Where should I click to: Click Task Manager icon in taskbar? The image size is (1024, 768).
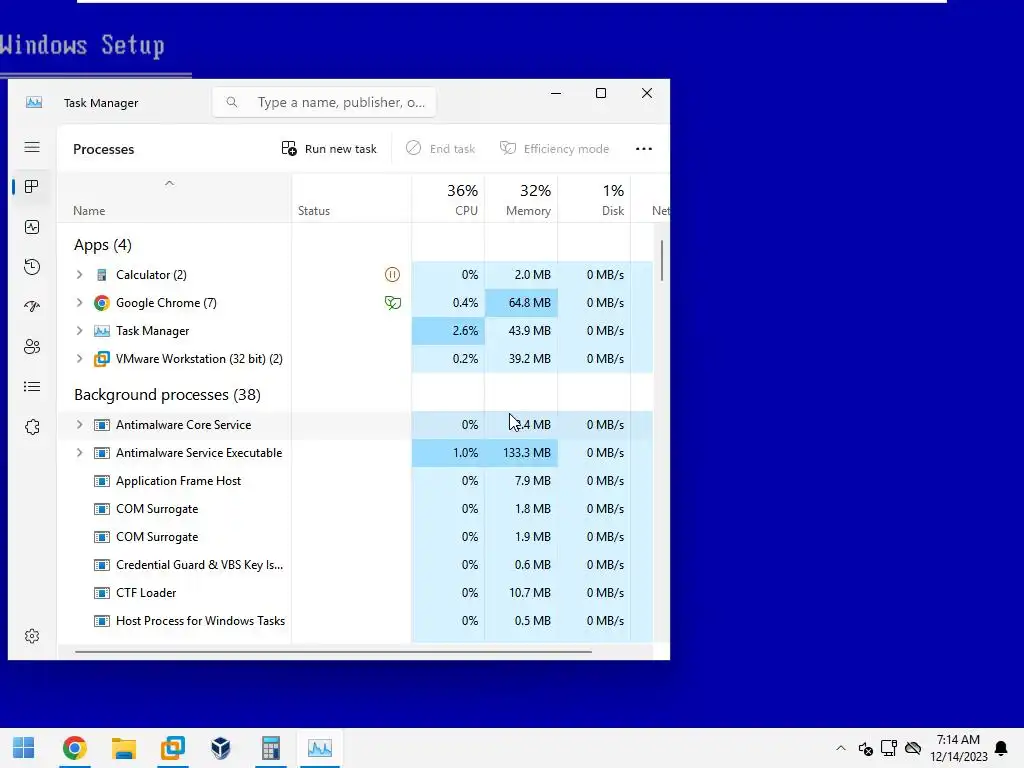[x=319, y=748]
